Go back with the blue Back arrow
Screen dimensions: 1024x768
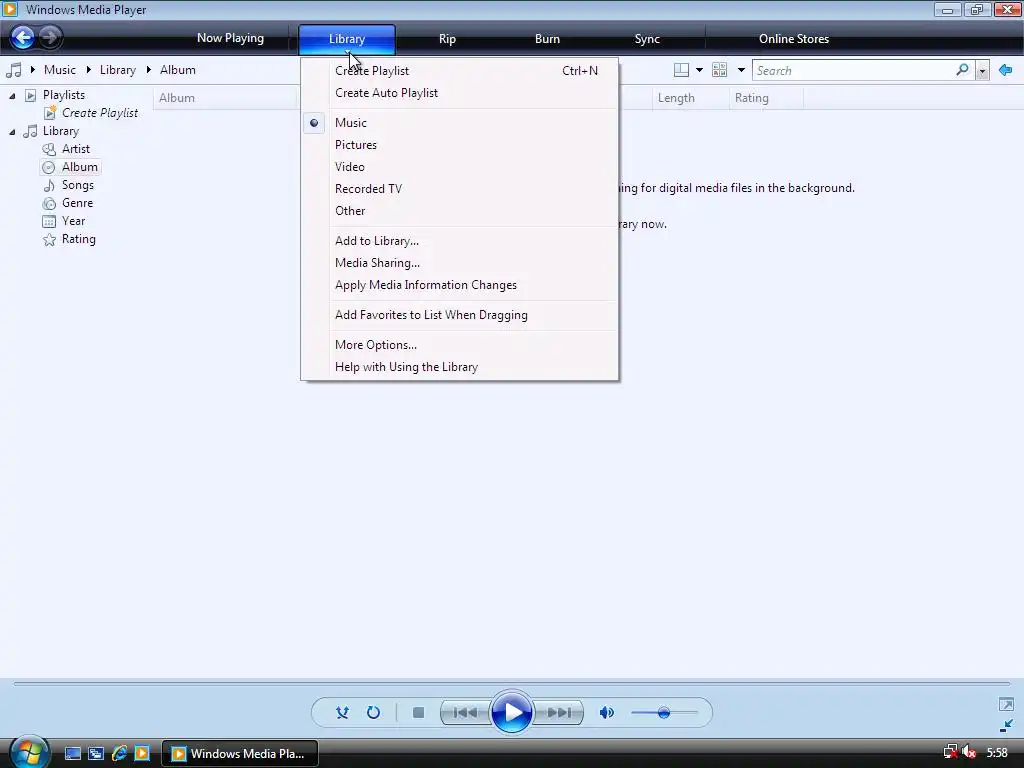[x=22, y=37]
